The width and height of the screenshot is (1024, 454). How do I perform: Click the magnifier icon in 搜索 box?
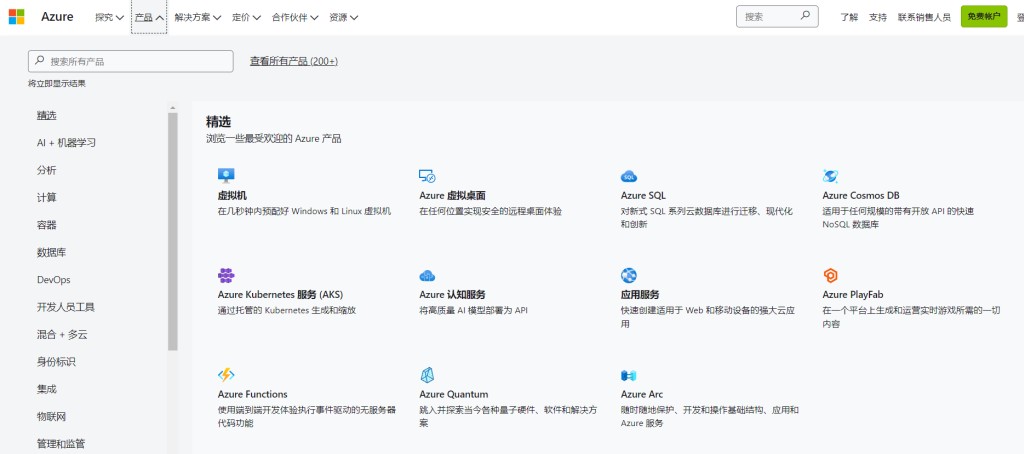[805, 16]
